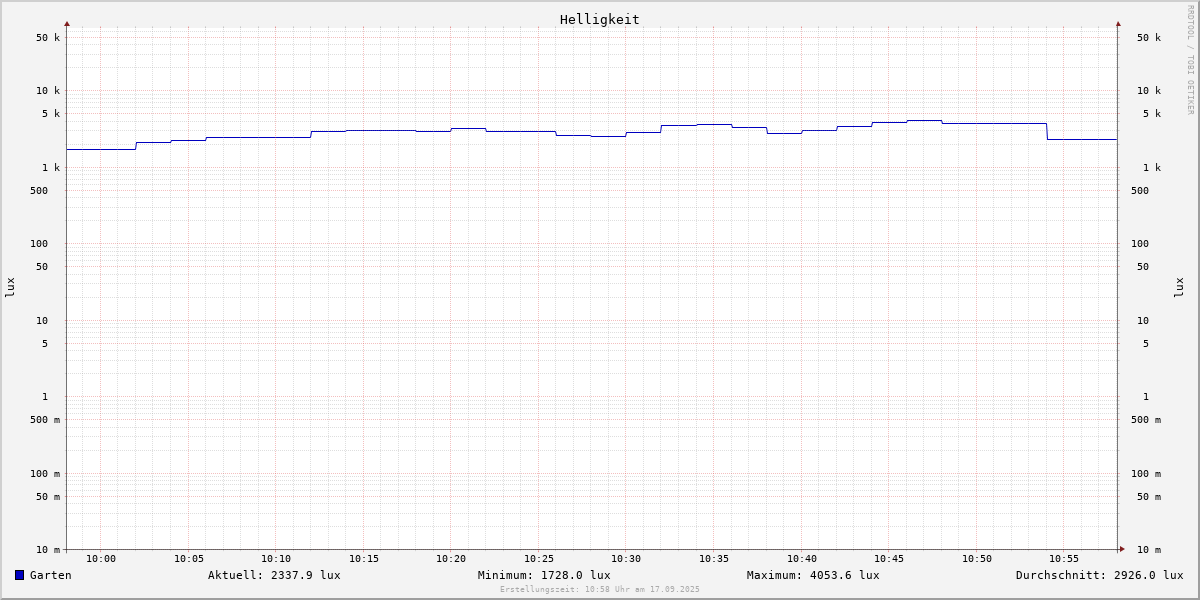Click the left axis lux unit label
This screenshot has width=1200, height=600.
point(10,287)
